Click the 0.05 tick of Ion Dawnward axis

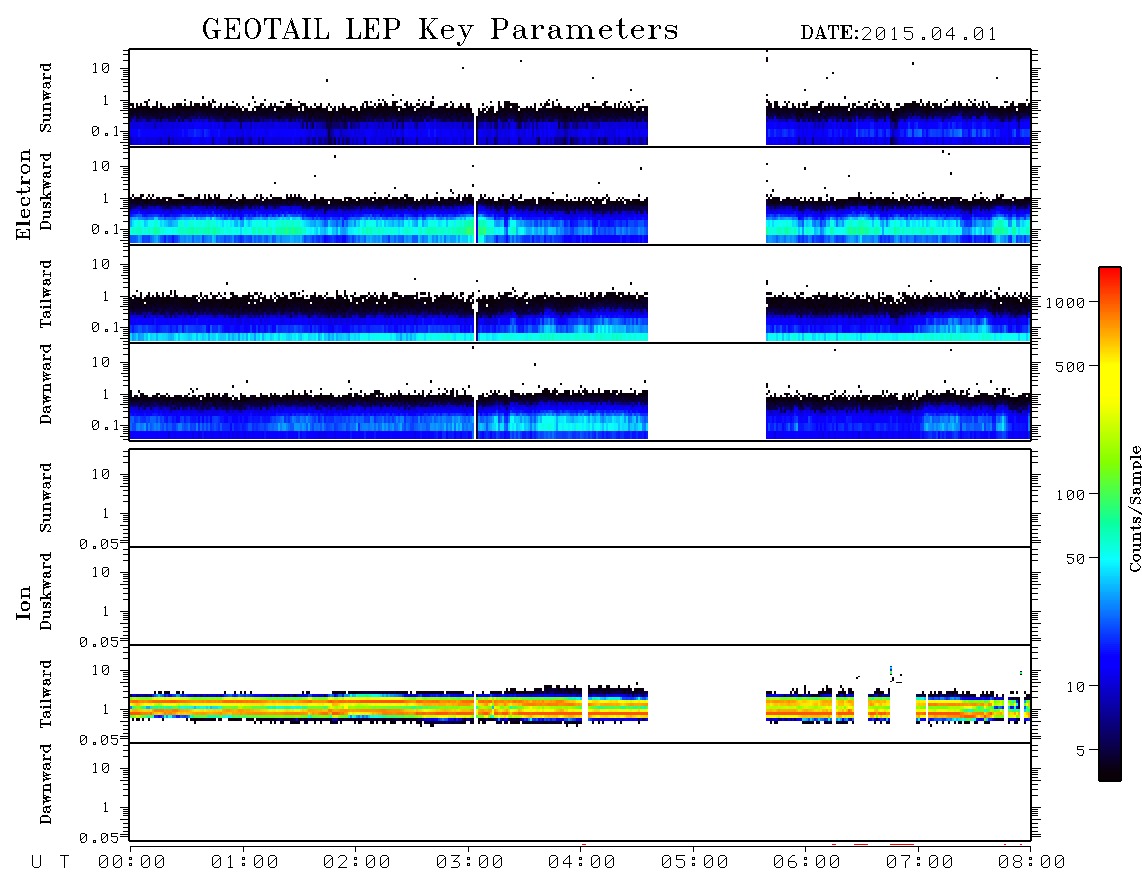click(x=99, y=838)
